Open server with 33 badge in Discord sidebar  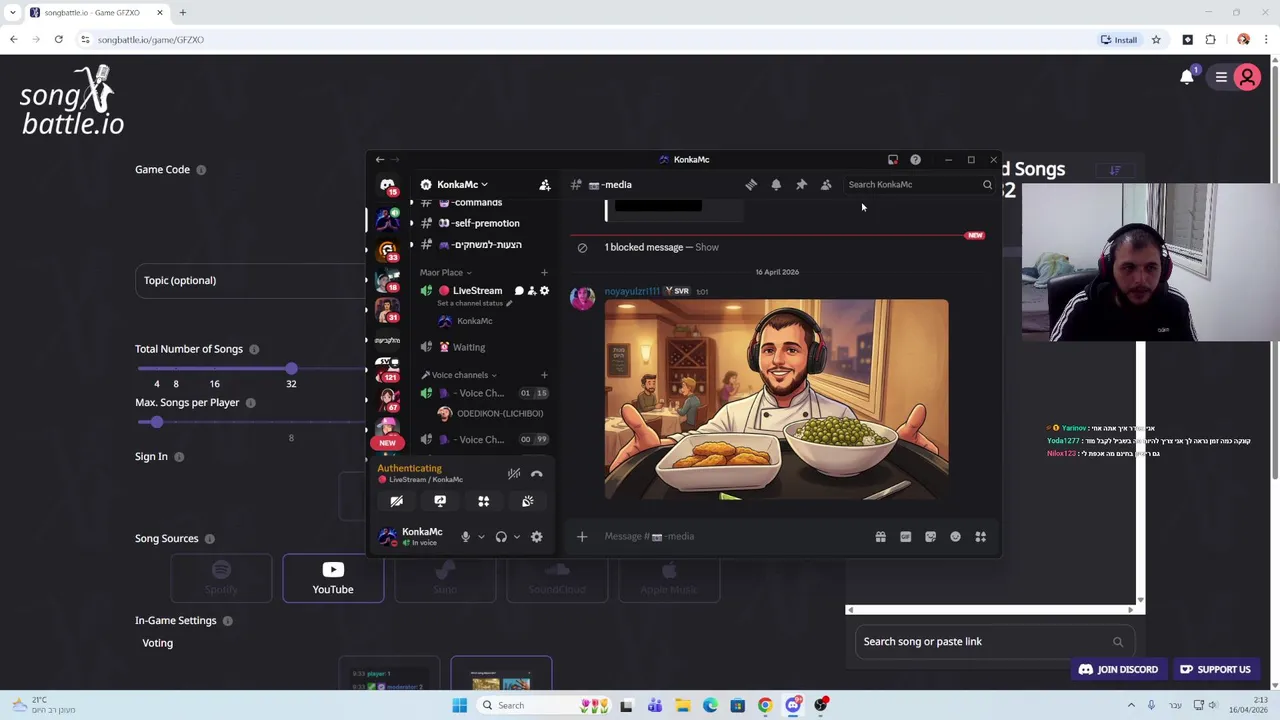click(387, 250)
